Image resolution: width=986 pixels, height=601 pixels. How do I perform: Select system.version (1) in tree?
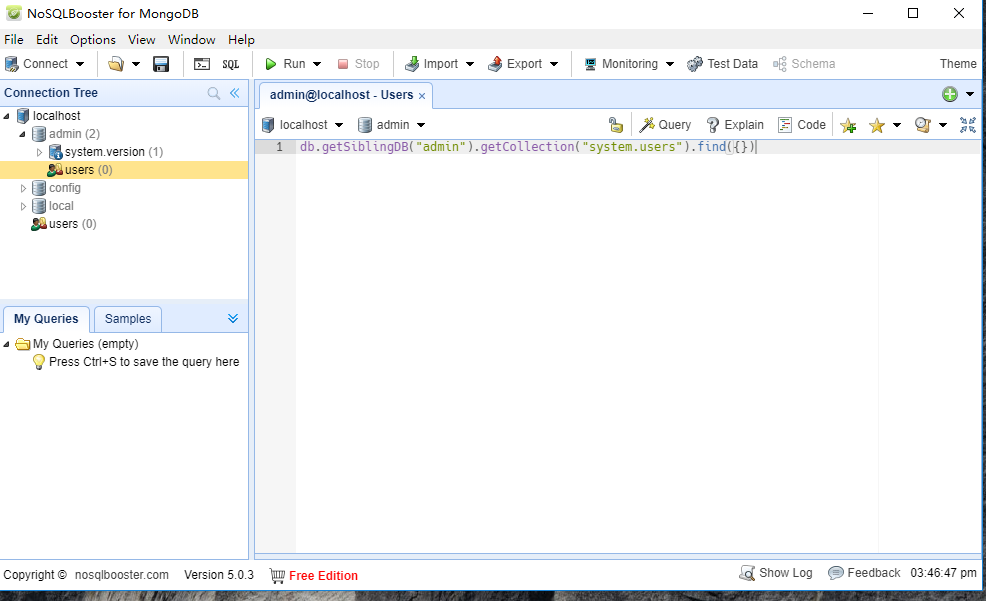pos(114,152)
